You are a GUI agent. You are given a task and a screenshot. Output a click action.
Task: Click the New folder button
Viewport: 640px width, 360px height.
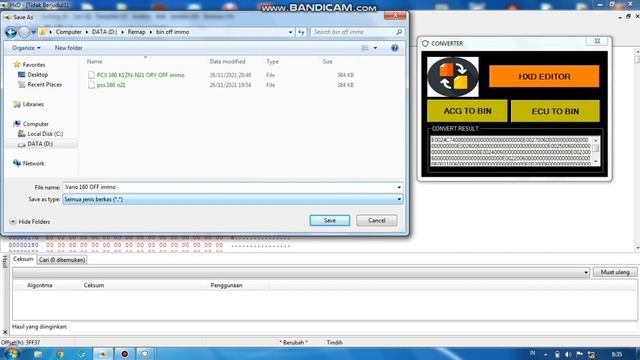tap(69, 48)
